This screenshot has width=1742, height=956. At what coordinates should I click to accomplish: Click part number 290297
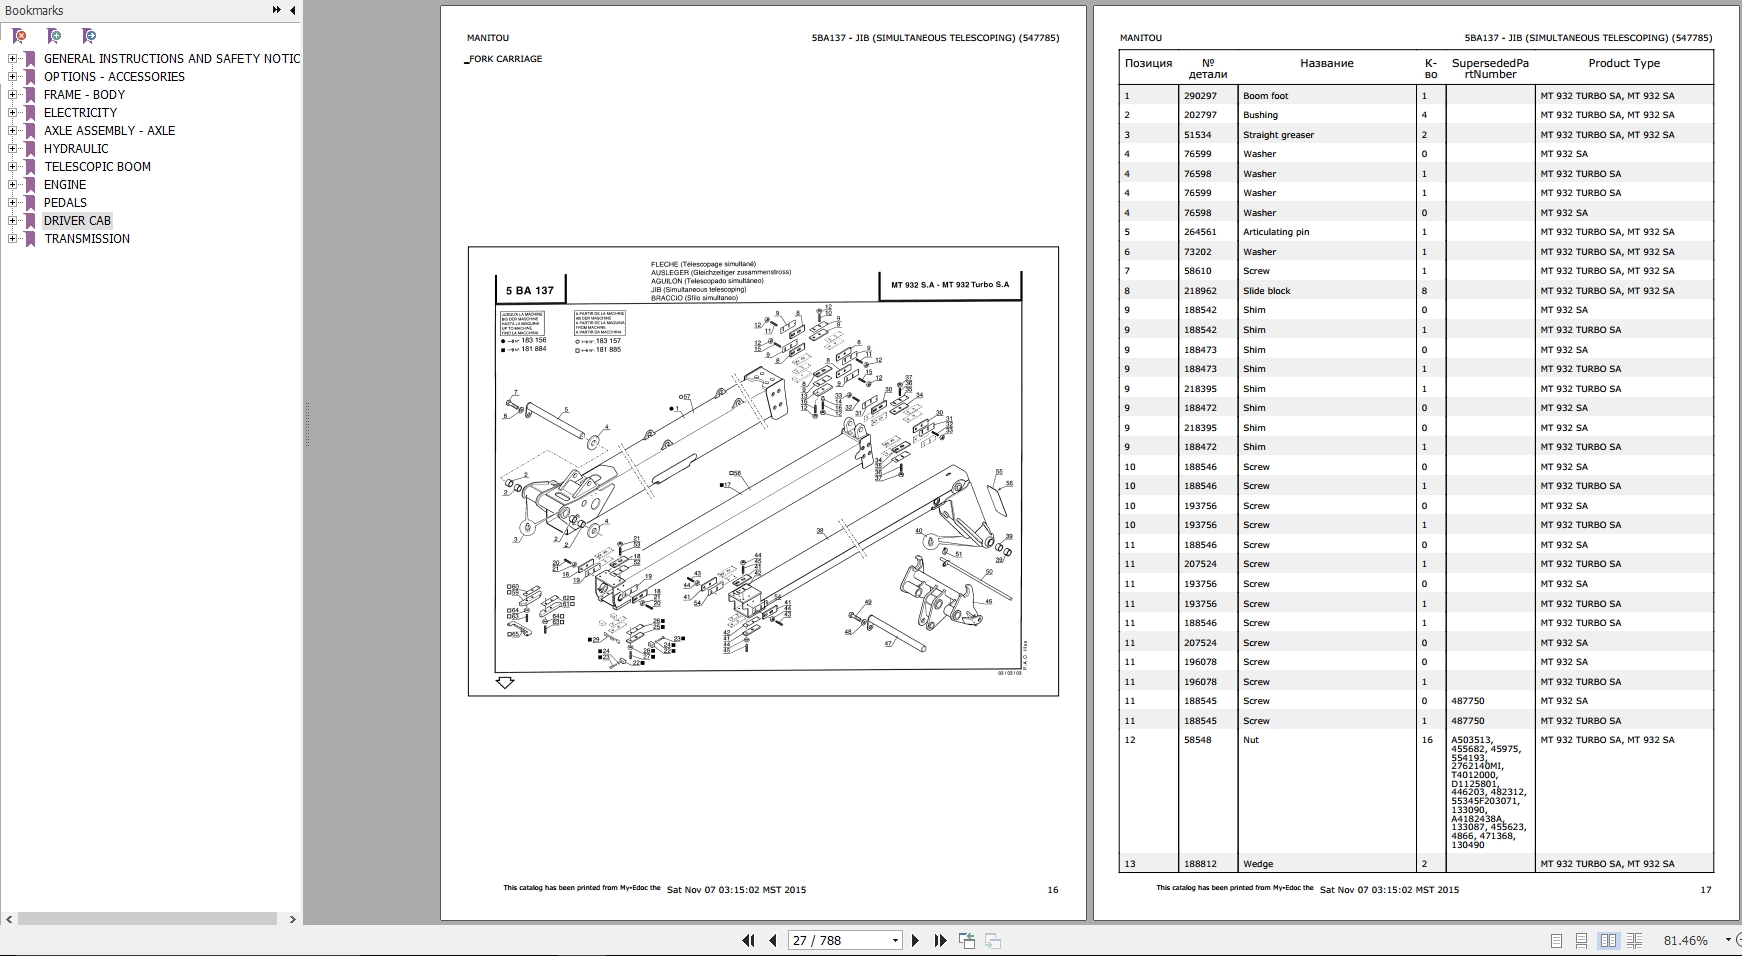1200,96
